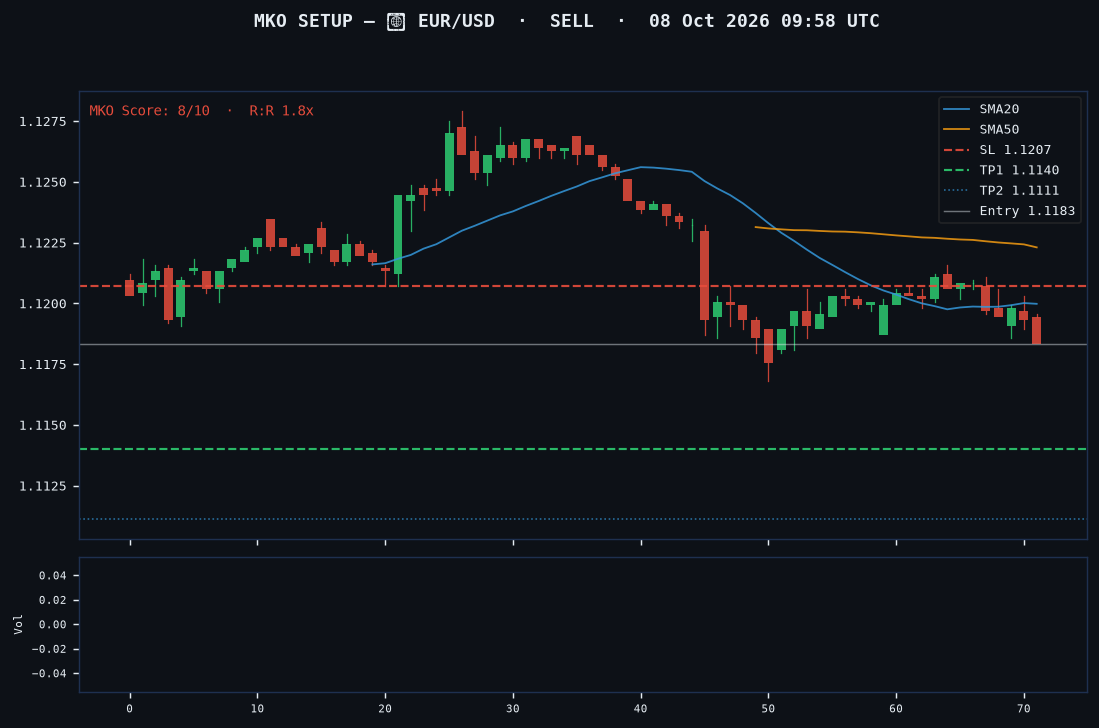Click the 50 x-axis tick label

[768, 709]
